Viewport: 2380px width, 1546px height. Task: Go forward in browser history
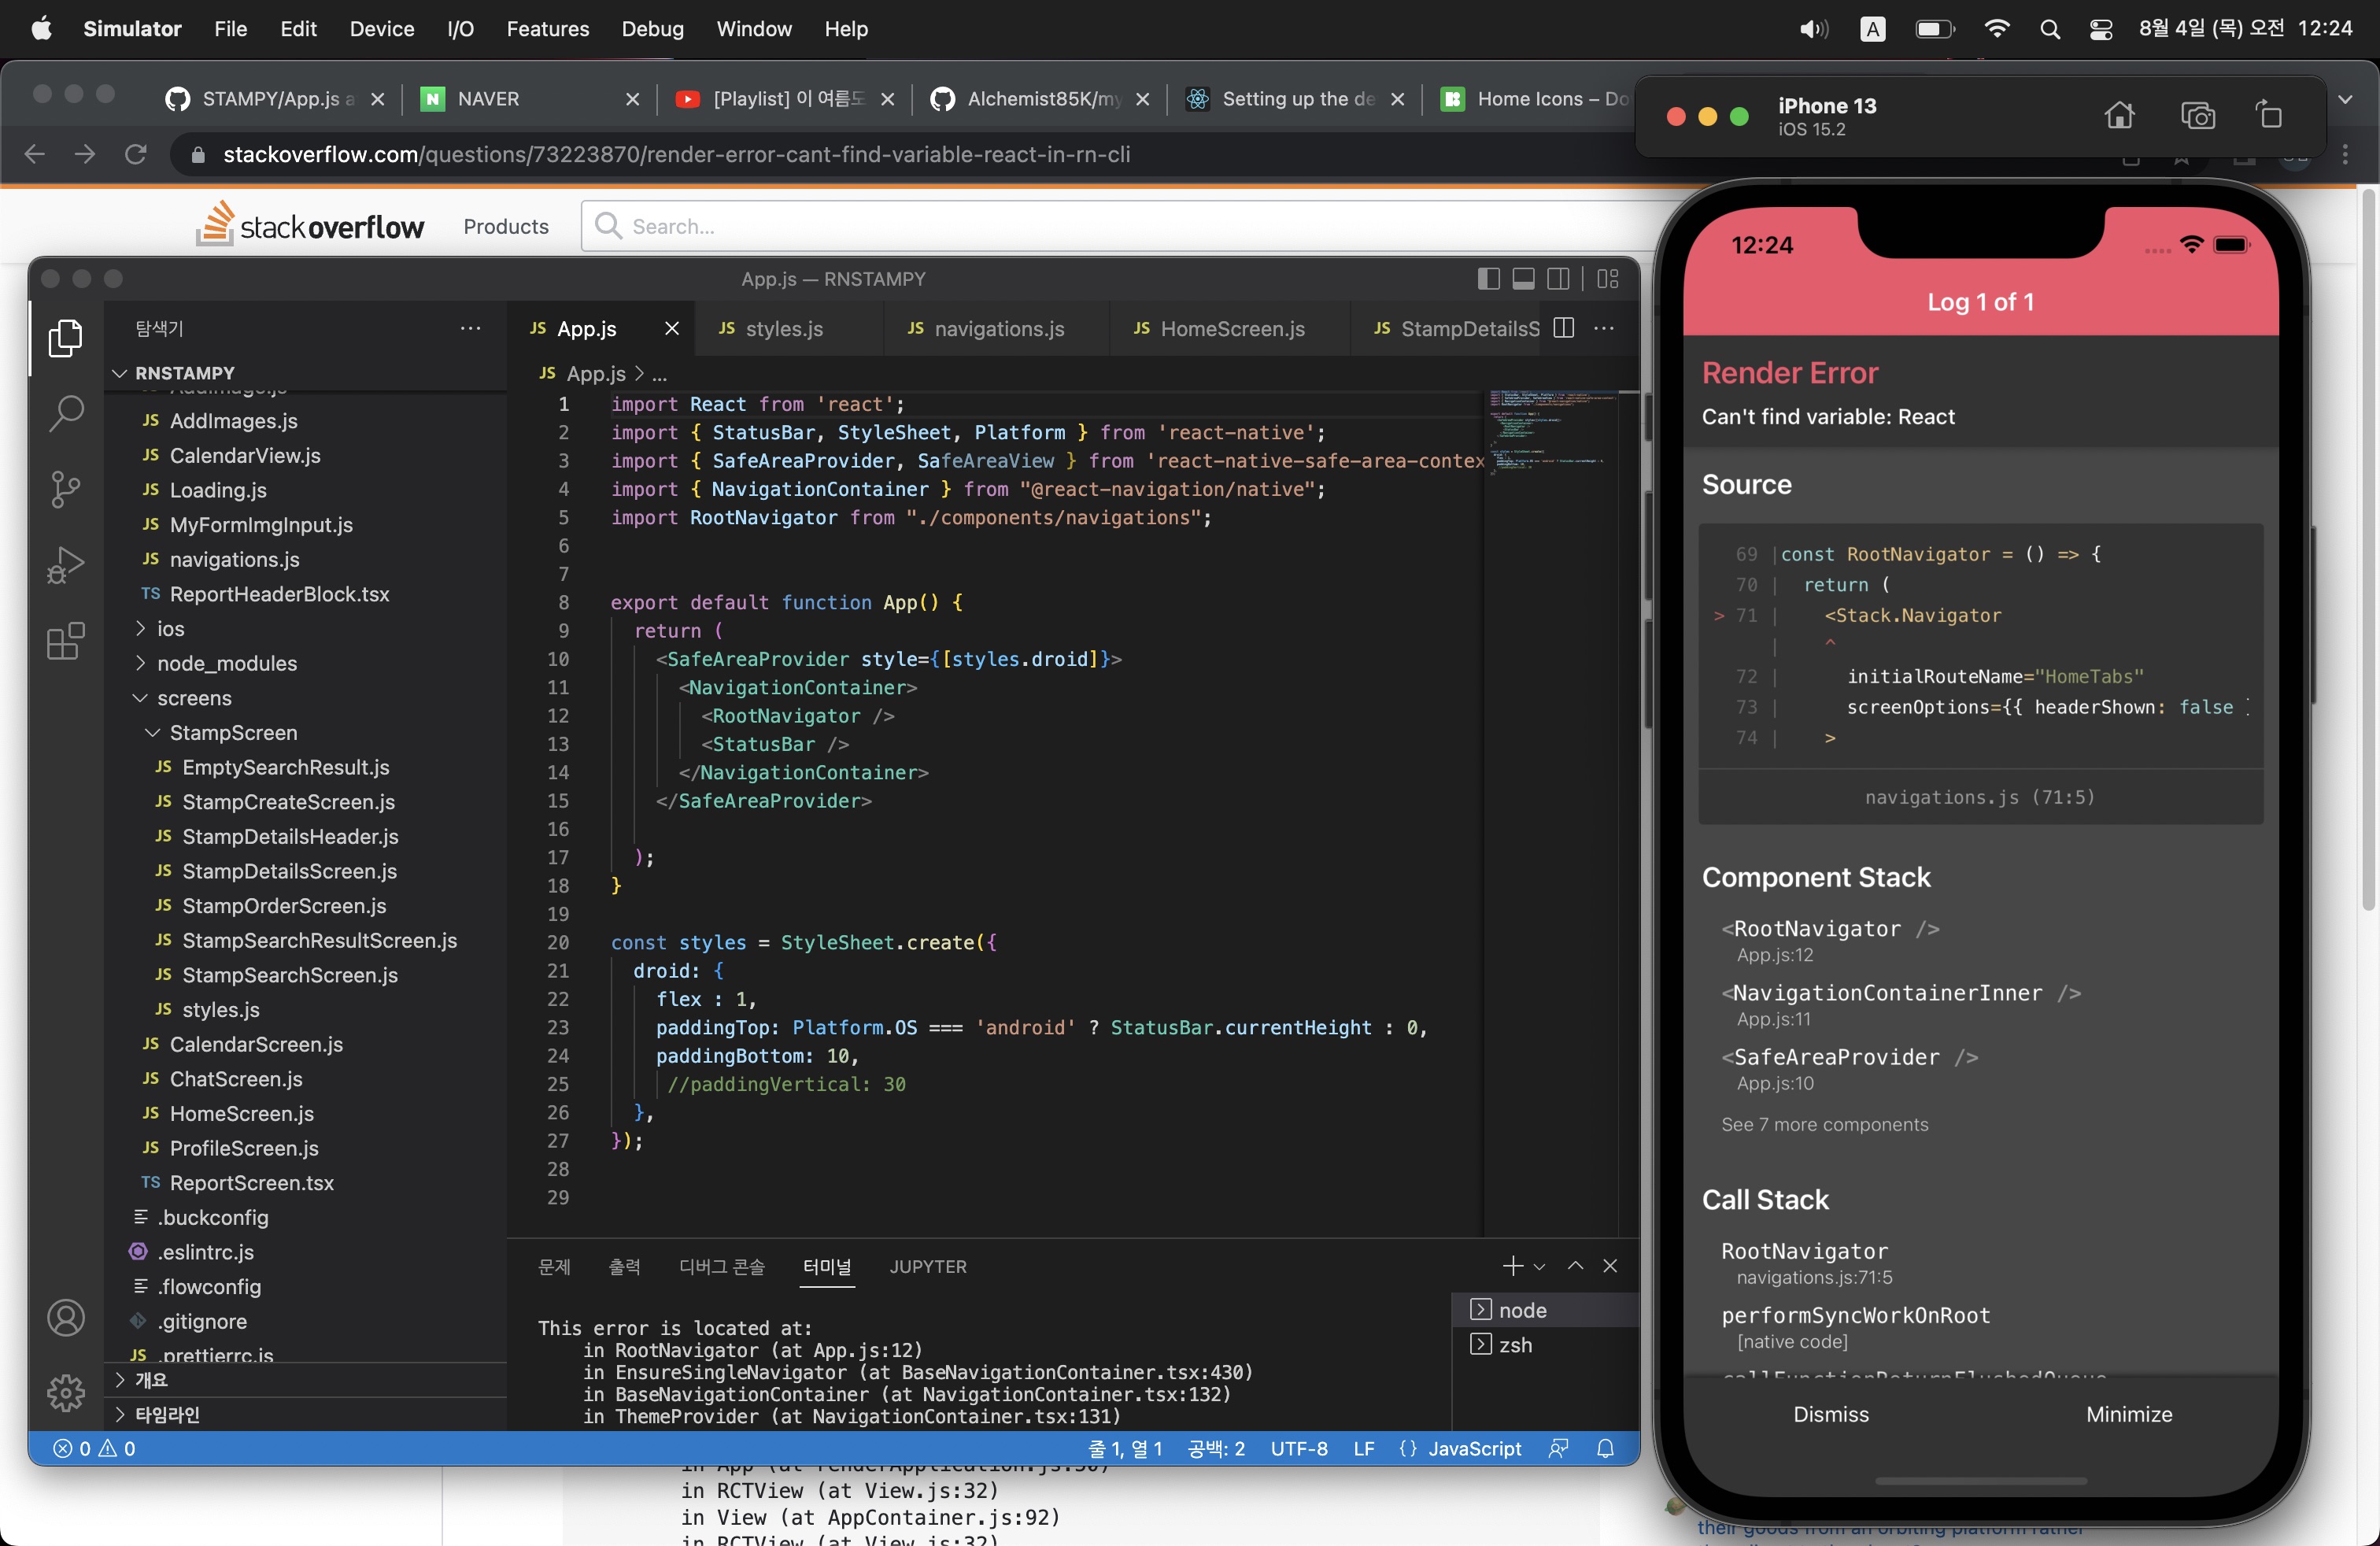tap(85, 154)
